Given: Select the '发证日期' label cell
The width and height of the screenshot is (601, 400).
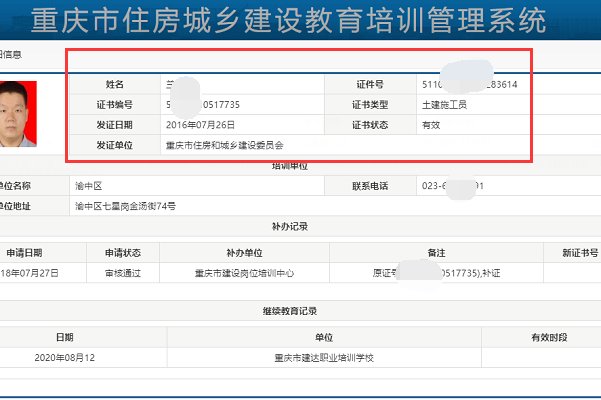Looking at the screenshot, I should coord(115,125).
